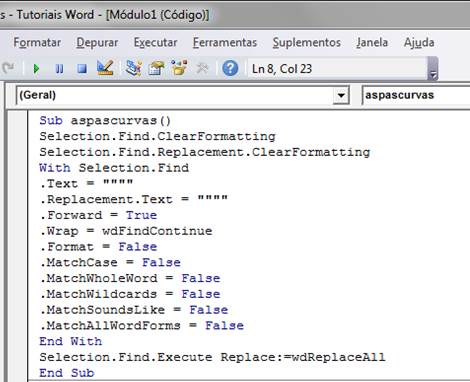Image resolution: width=470 pixels, height=382 pixels.
Task: Expand the (Geral) object dropdown arrow
Action: click(341, 95)
